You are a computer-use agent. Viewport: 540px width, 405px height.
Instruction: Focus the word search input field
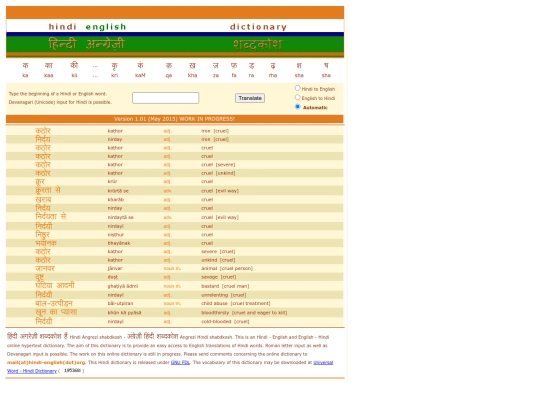click(166, 98)
